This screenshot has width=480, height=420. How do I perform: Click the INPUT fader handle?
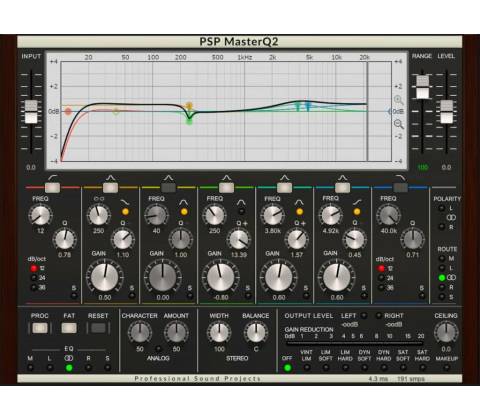[x=31, y=112]
